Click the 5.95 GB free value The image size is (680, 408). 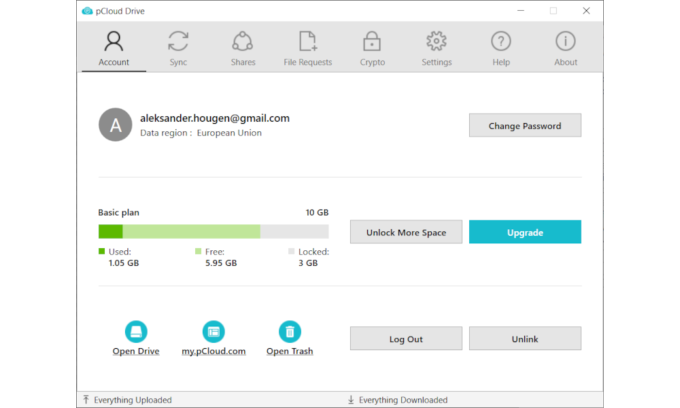(221, 263)
